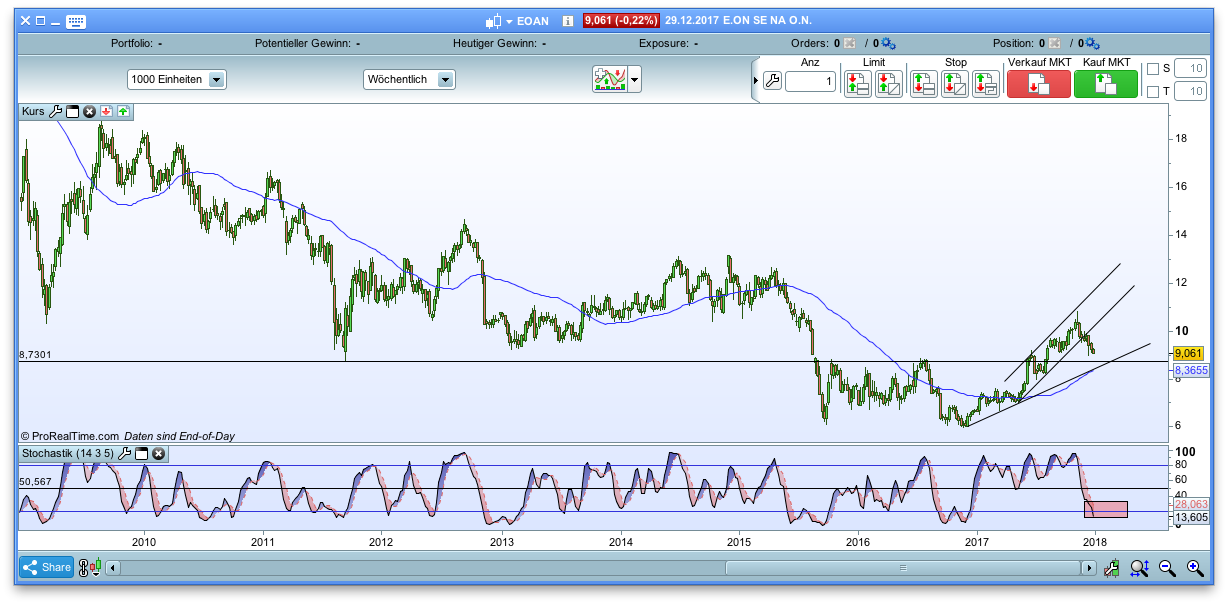Viewport: 1228px width, 605px height.
Task: Click the 13,605 stochastic value label
Action: 1190,517
